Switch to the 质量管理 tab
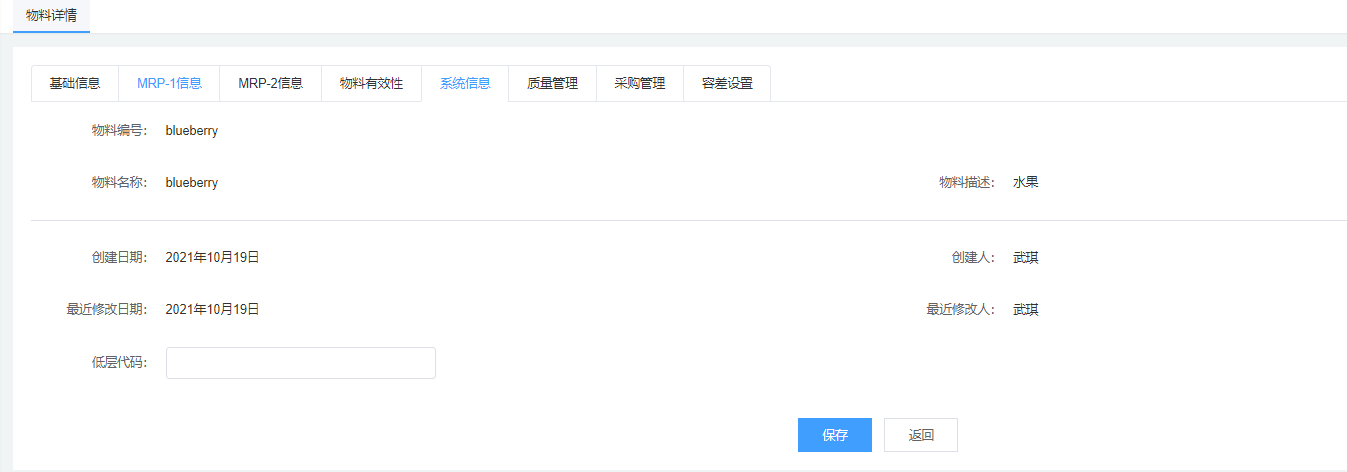 (552, 84)
